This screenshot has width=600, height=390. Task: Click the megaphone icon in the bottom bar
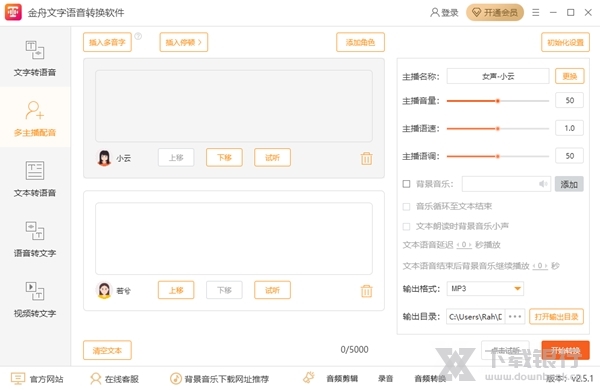pos(309,377)
